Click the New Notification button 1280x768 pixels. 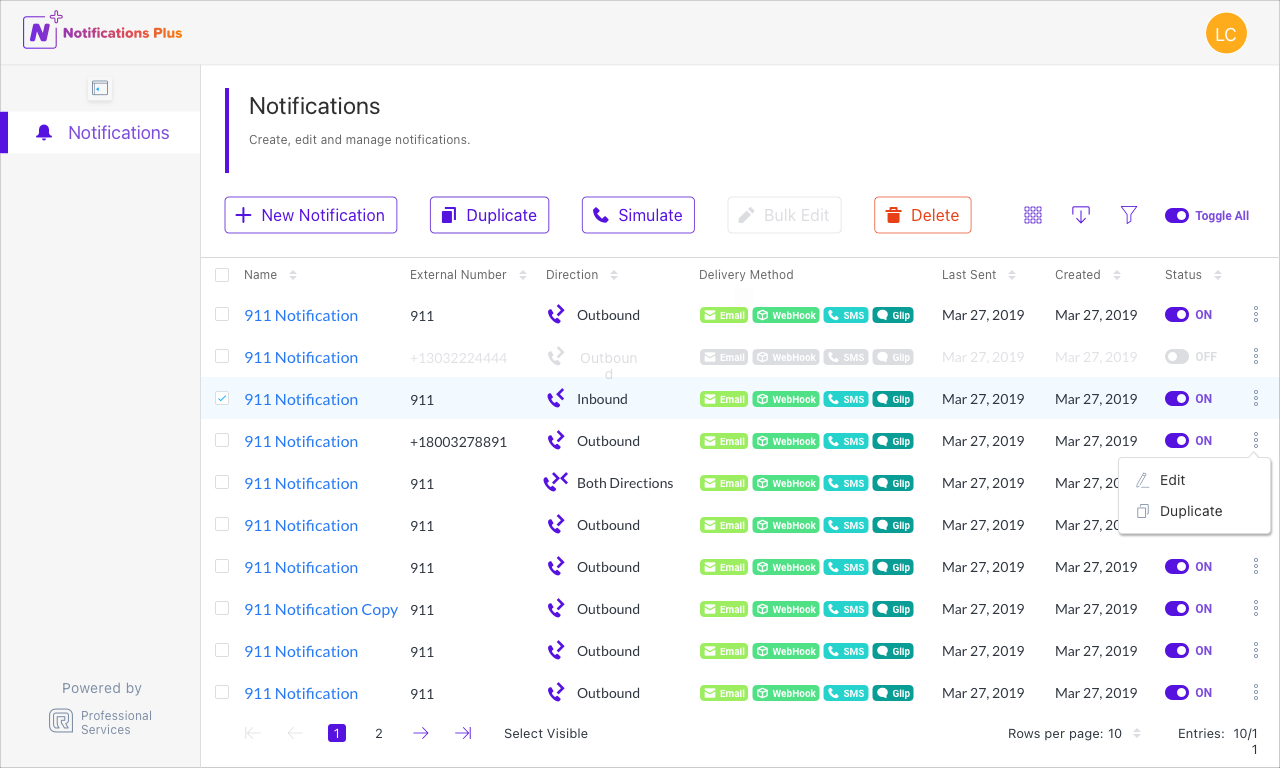(x=311, y=215)
